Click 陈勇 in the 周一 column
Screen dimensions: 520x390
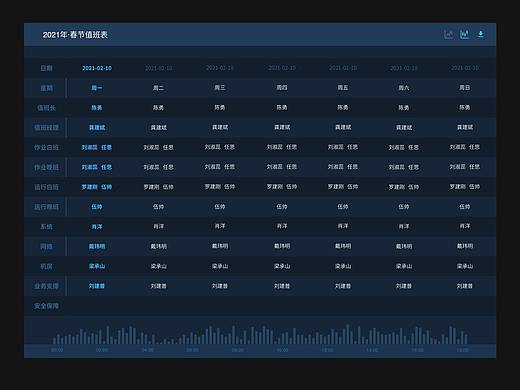point(97,108)
